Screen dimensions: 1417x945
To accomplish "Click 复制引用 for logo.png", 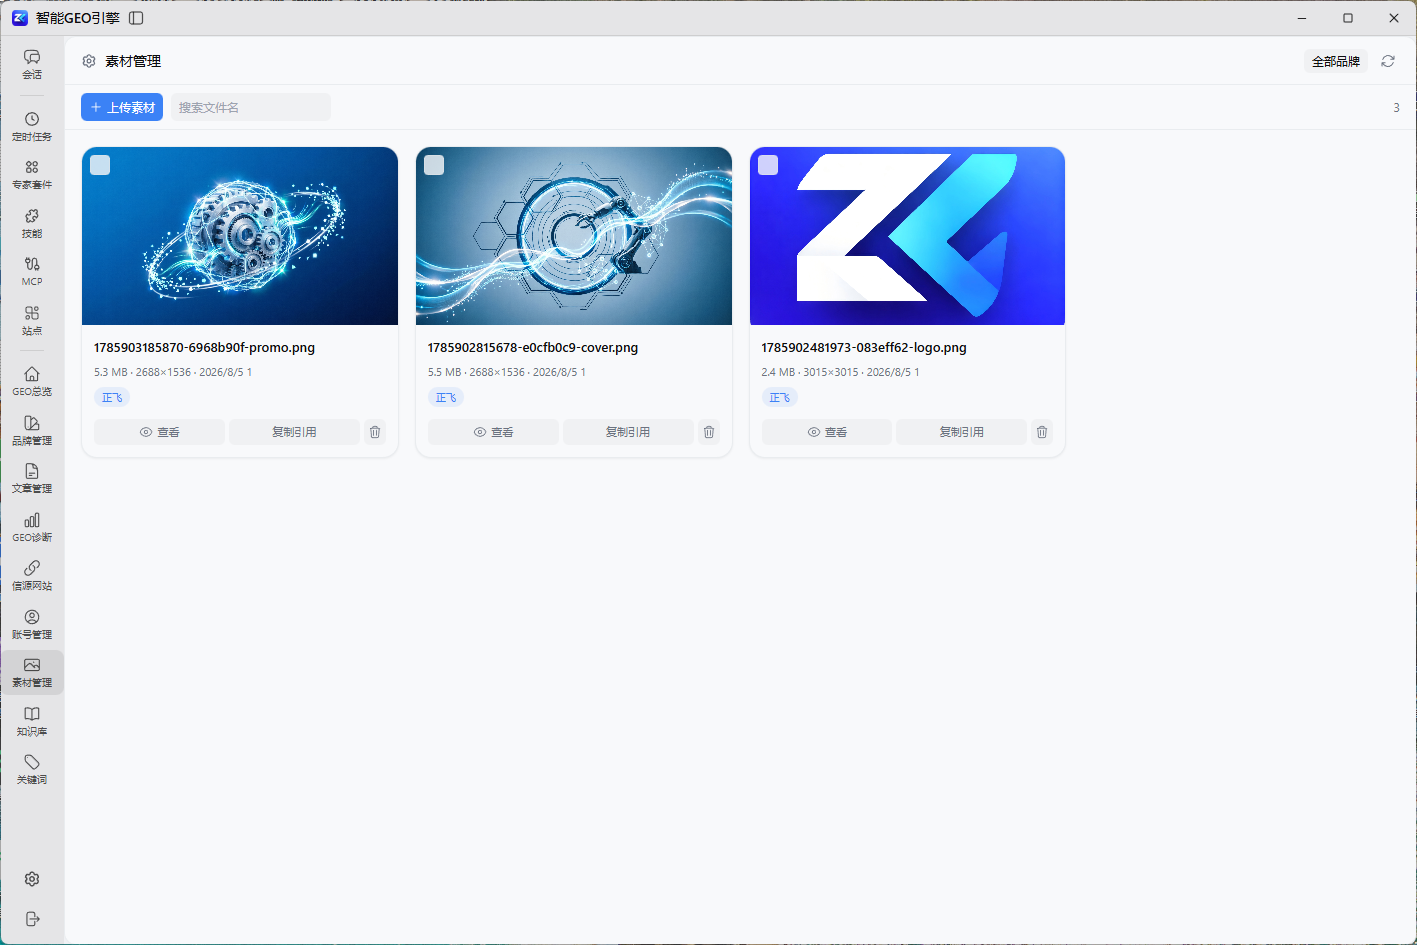I will 961,432.
